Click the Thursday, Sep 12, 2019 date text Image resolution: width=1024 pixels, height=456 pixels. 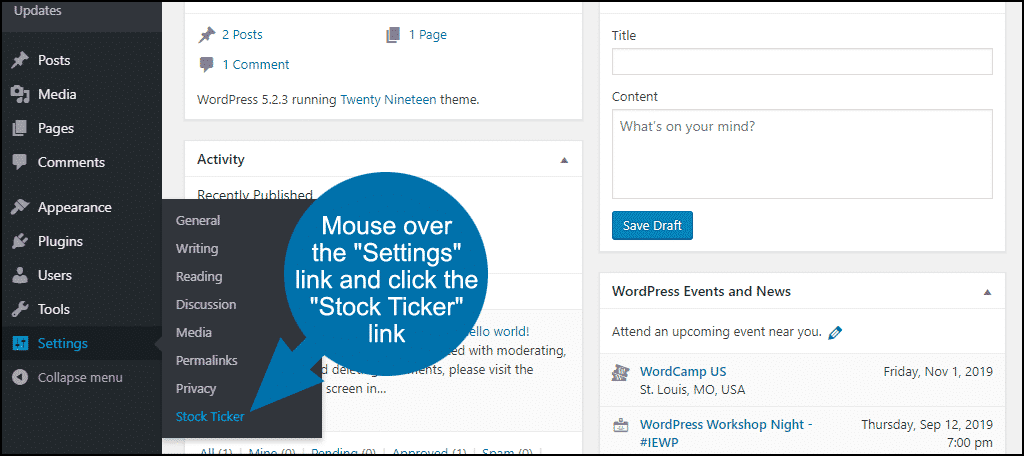tap(927, 425)
